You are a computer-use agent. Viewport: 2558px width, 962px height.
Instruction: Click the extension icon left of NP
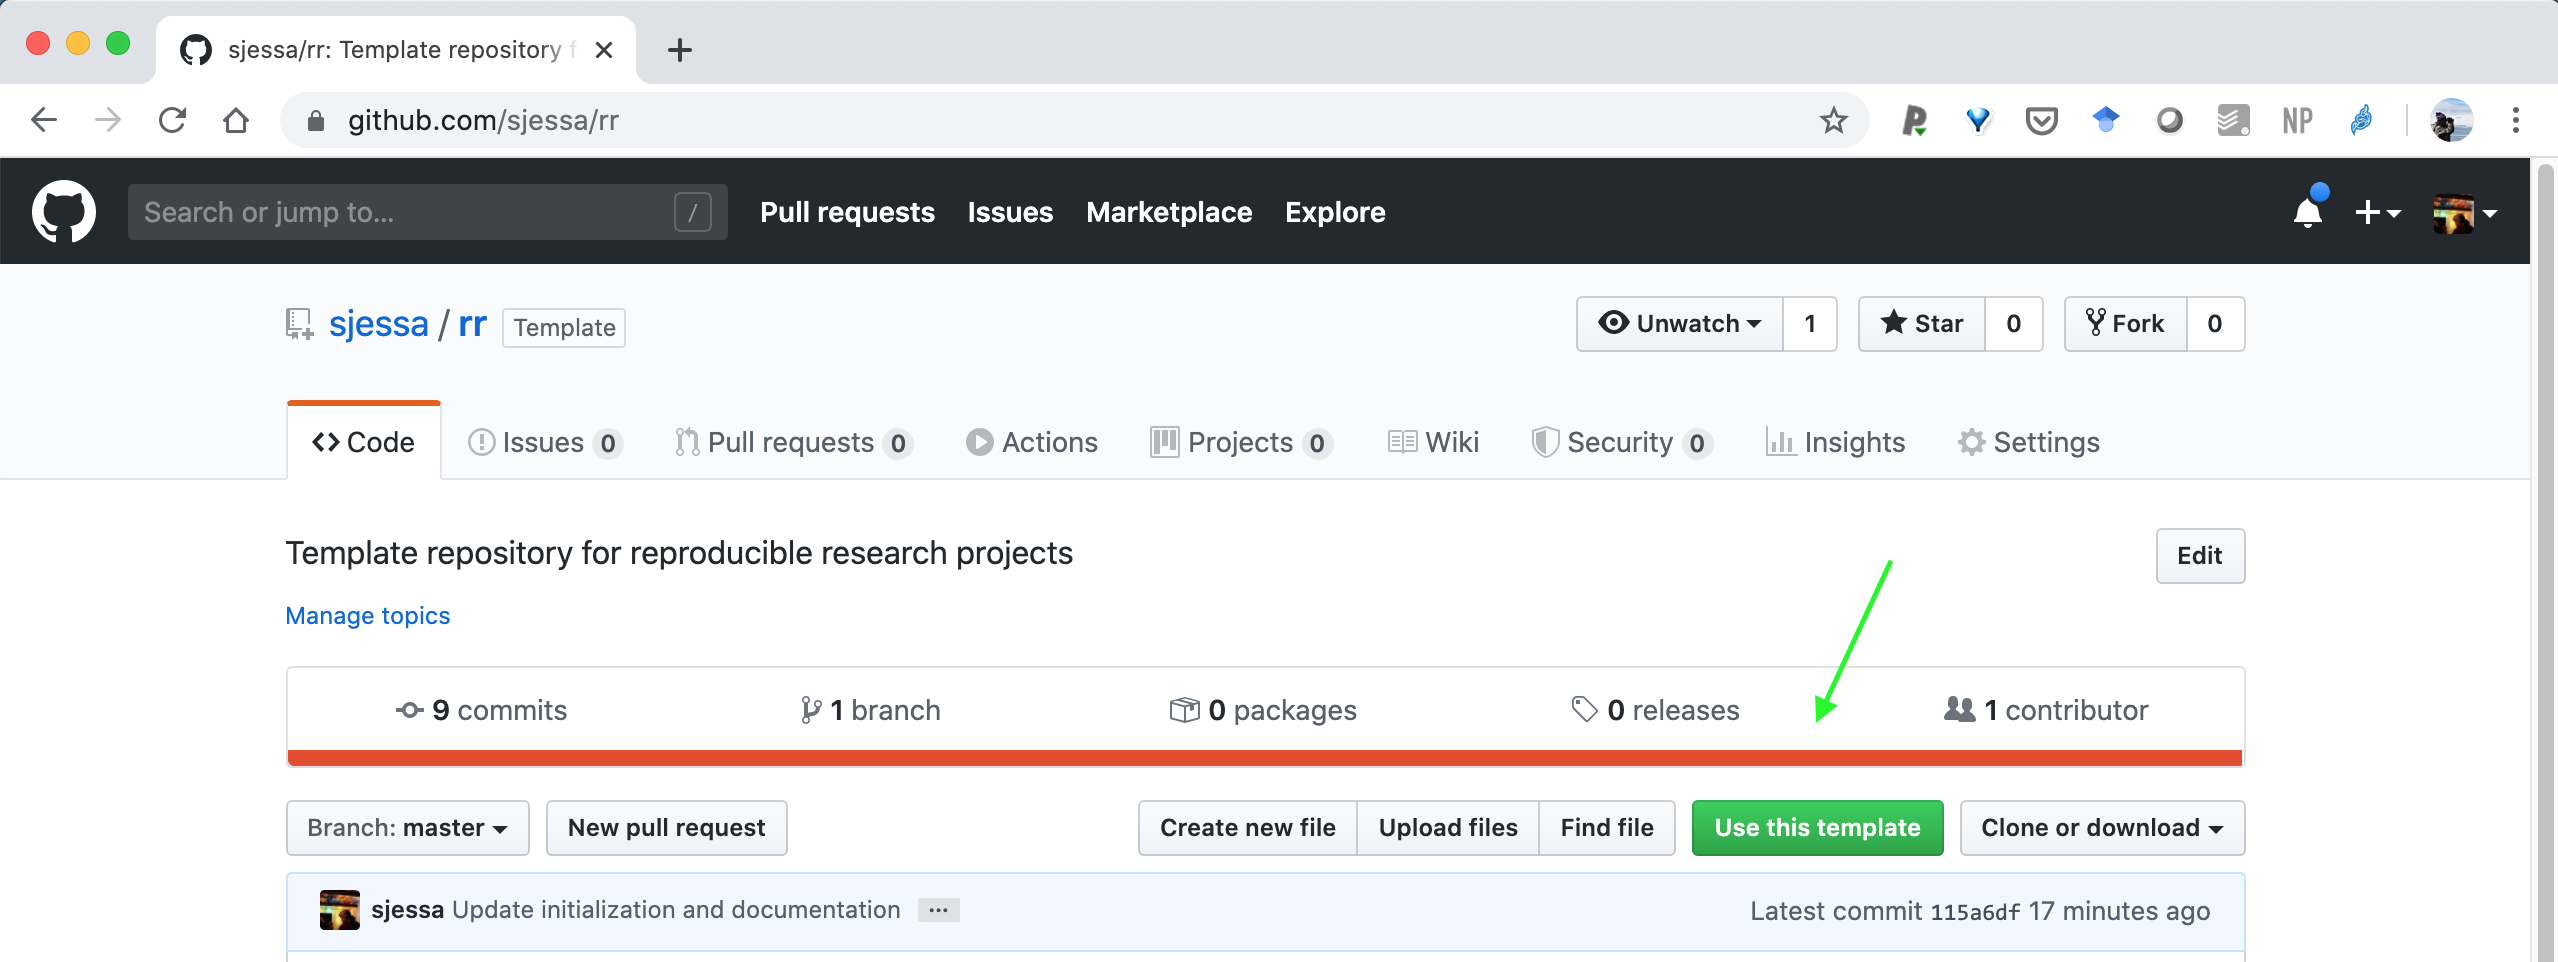click(2233, 121)
